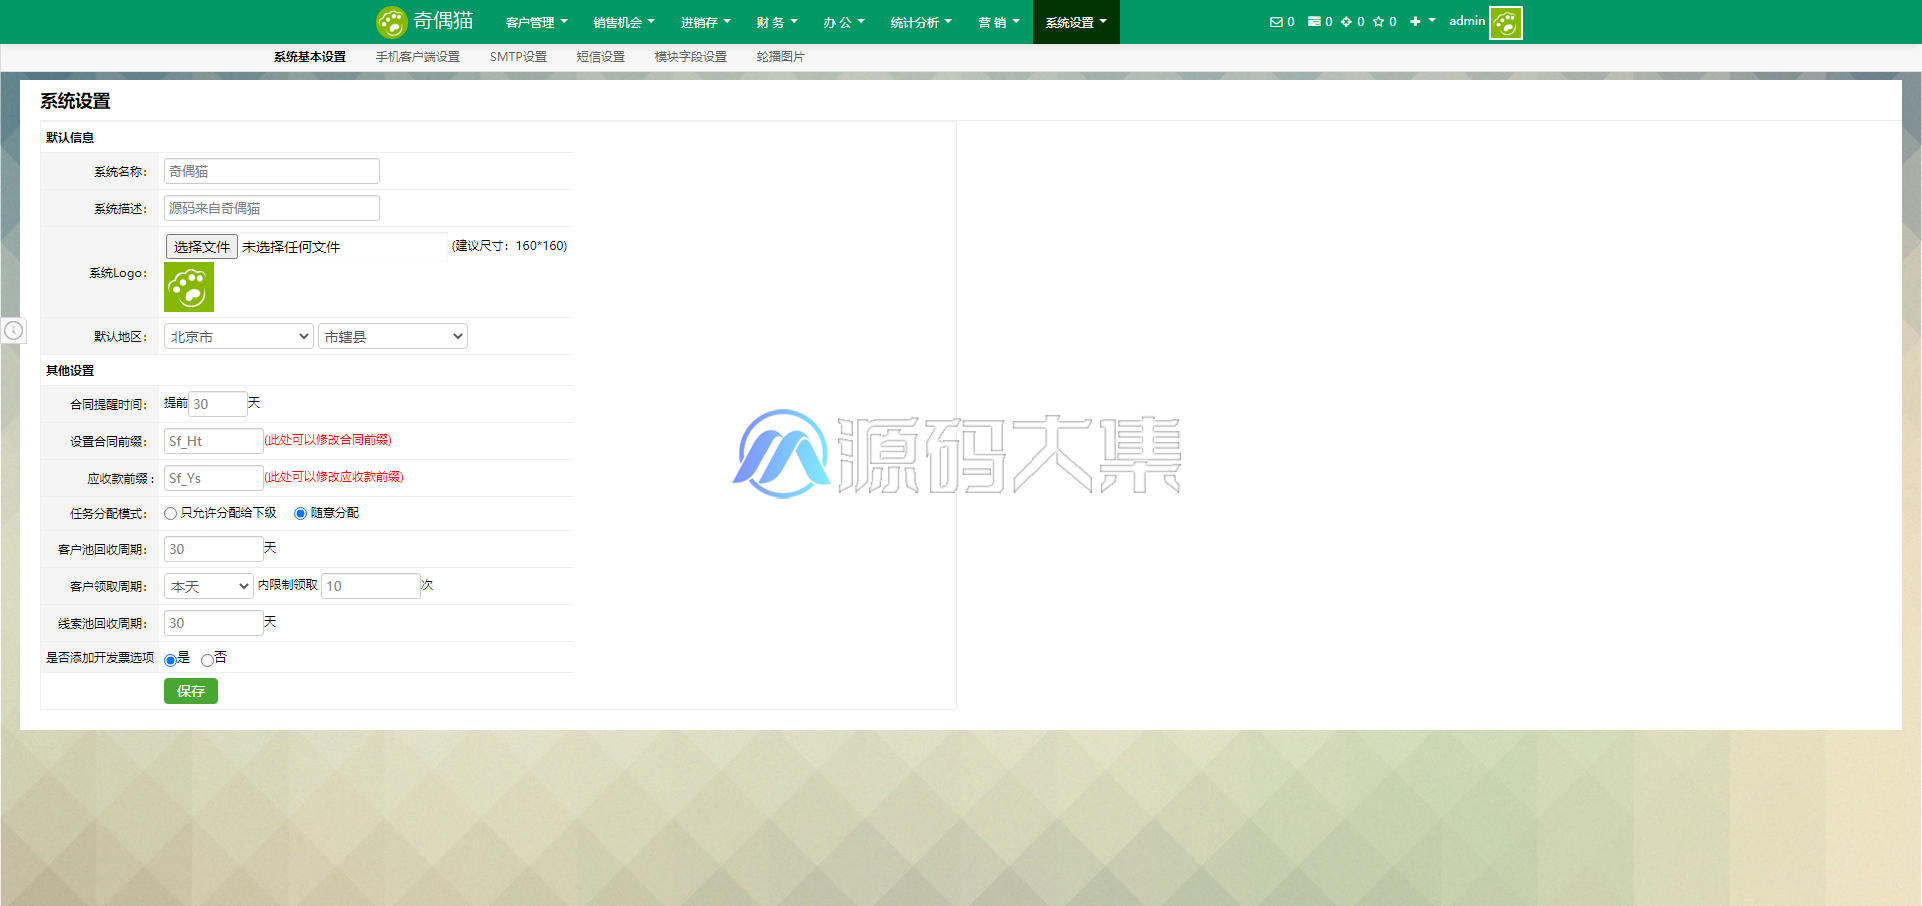
Task: Focus the 系统描述 input field
Action: point(272,208)
